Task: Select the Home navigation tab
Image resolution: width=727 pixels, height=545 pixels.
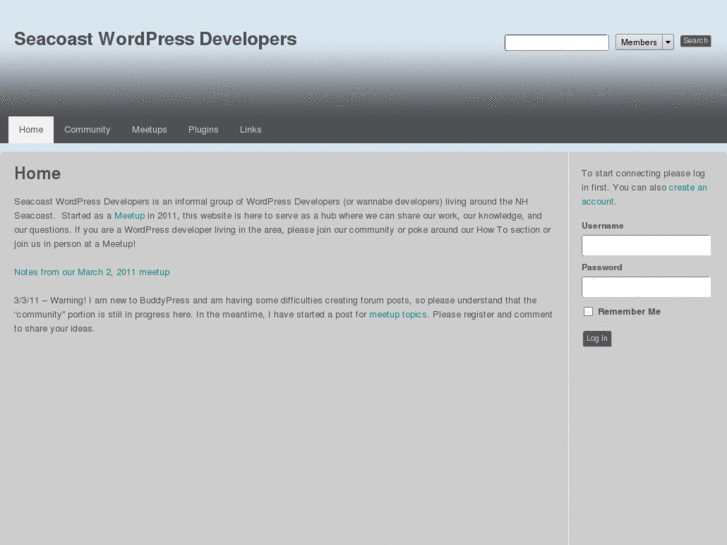Action: coord(31,129)
